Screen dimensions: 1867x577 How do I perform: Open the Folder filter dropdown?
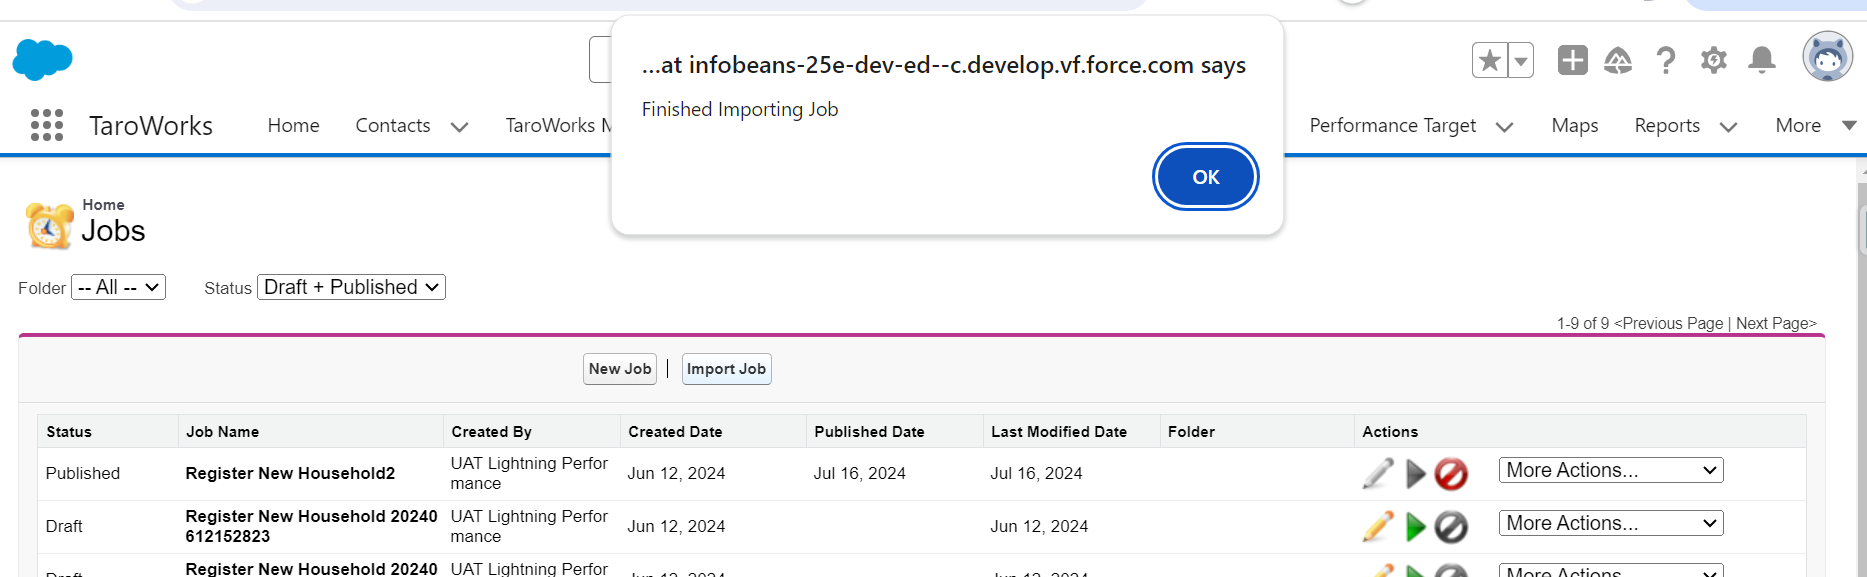118,288
